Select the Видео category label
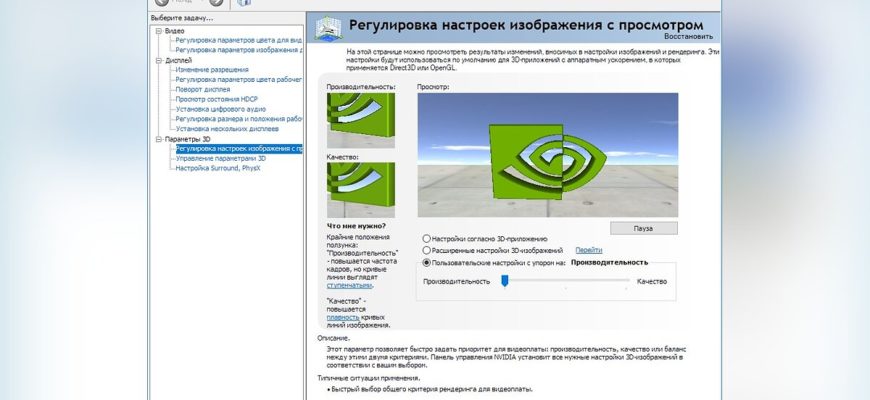 (174, 31)
